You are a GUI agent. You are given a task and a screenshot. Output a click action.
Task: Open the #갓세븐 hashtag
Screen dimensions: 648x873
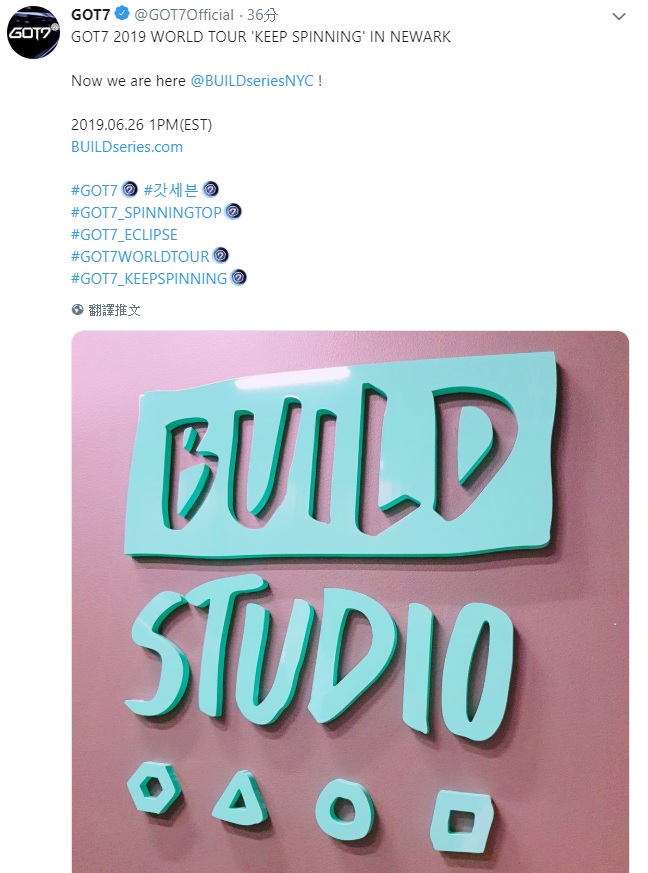[x=171, y=190]
